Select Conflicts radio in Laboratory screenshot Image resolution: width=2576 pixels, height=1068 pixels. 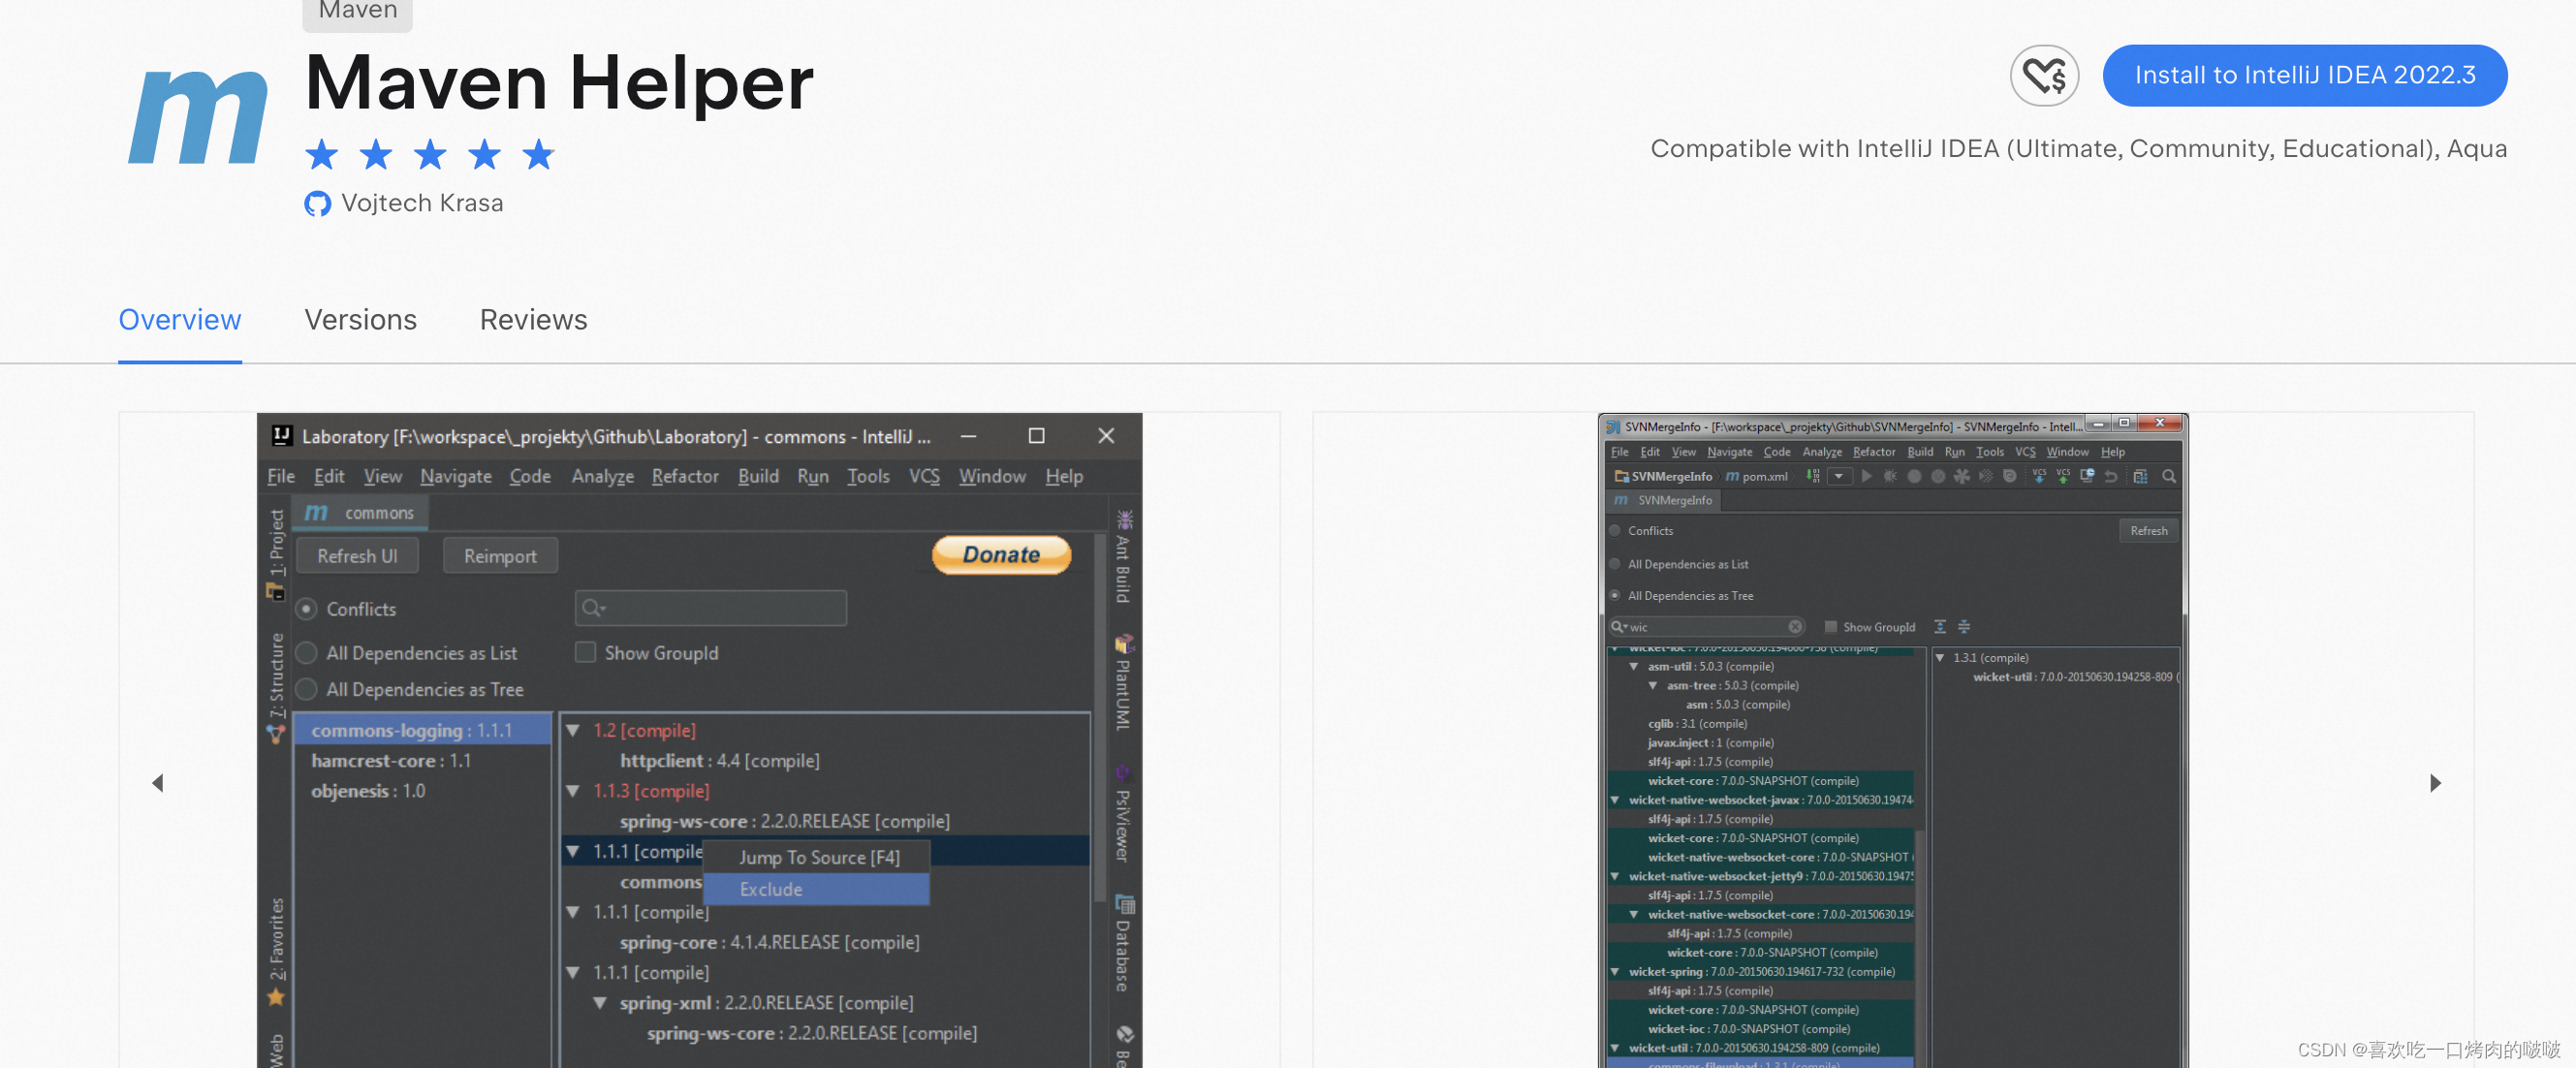(307, 609)
